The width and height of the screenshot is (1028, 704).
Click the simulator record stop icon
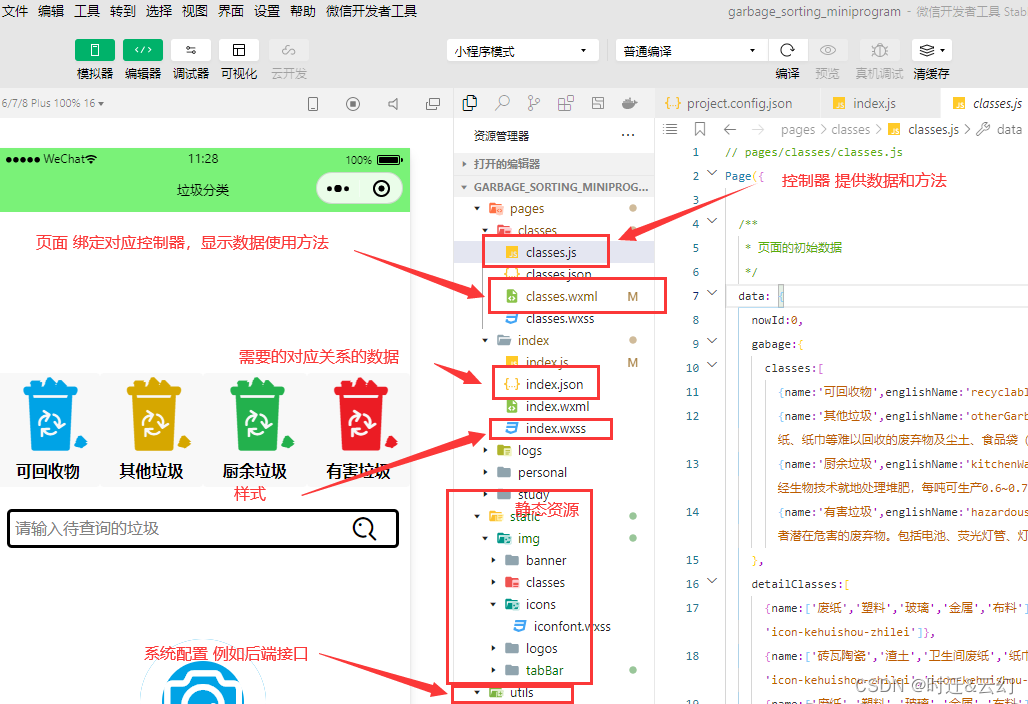[353, 104]
